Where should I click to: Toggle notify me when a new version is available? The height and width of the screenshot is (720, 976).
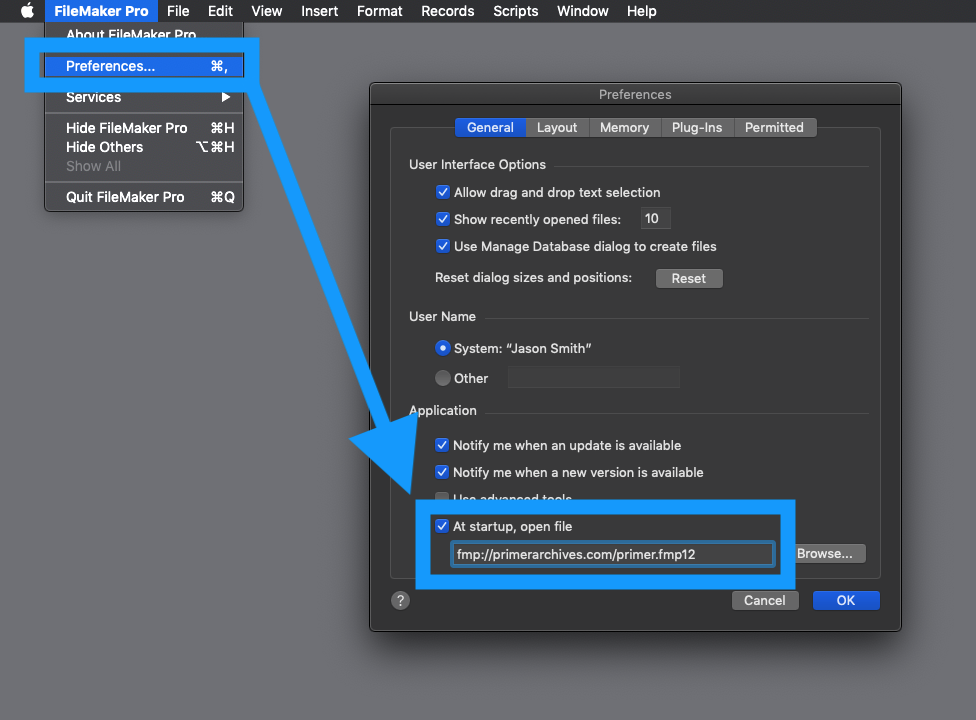(x=443, y=472)
